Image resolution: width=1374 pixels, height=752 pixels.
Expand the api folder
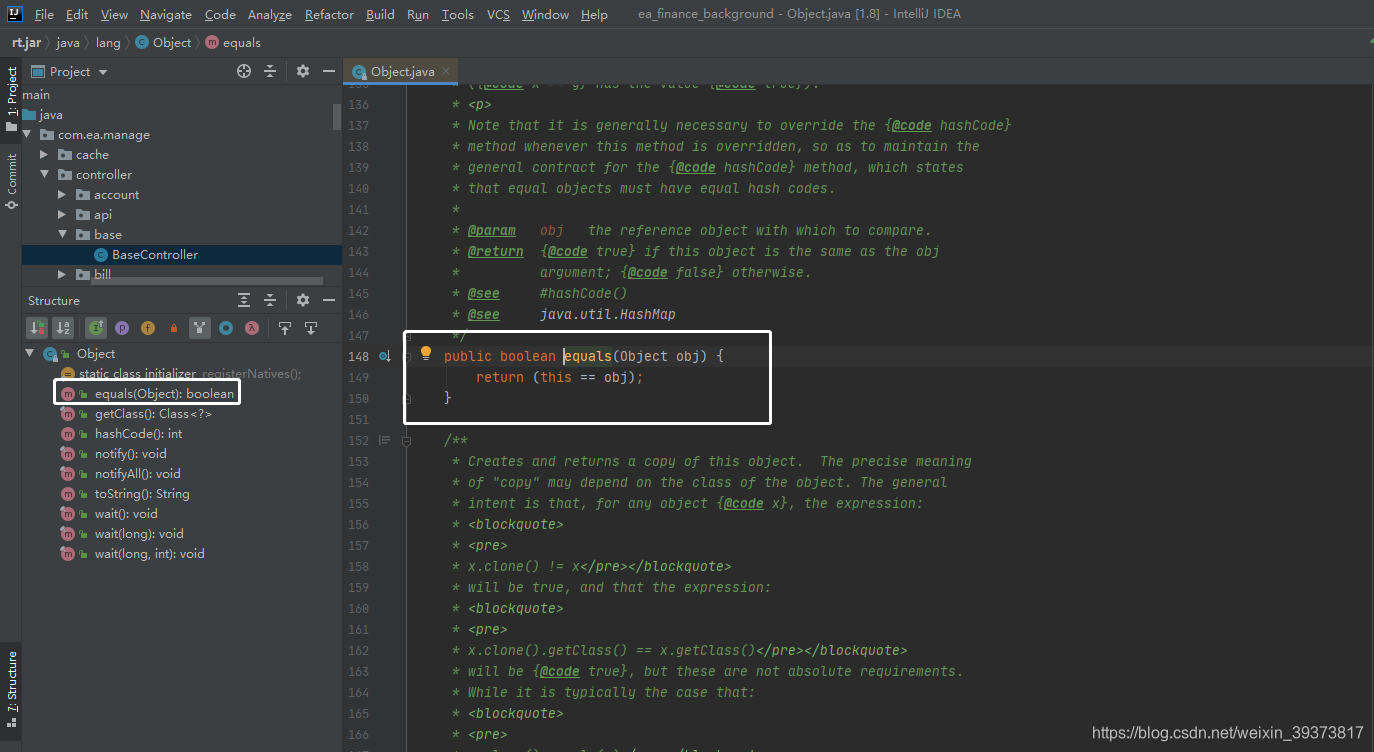pyautogui.click(x=62, y=215)
